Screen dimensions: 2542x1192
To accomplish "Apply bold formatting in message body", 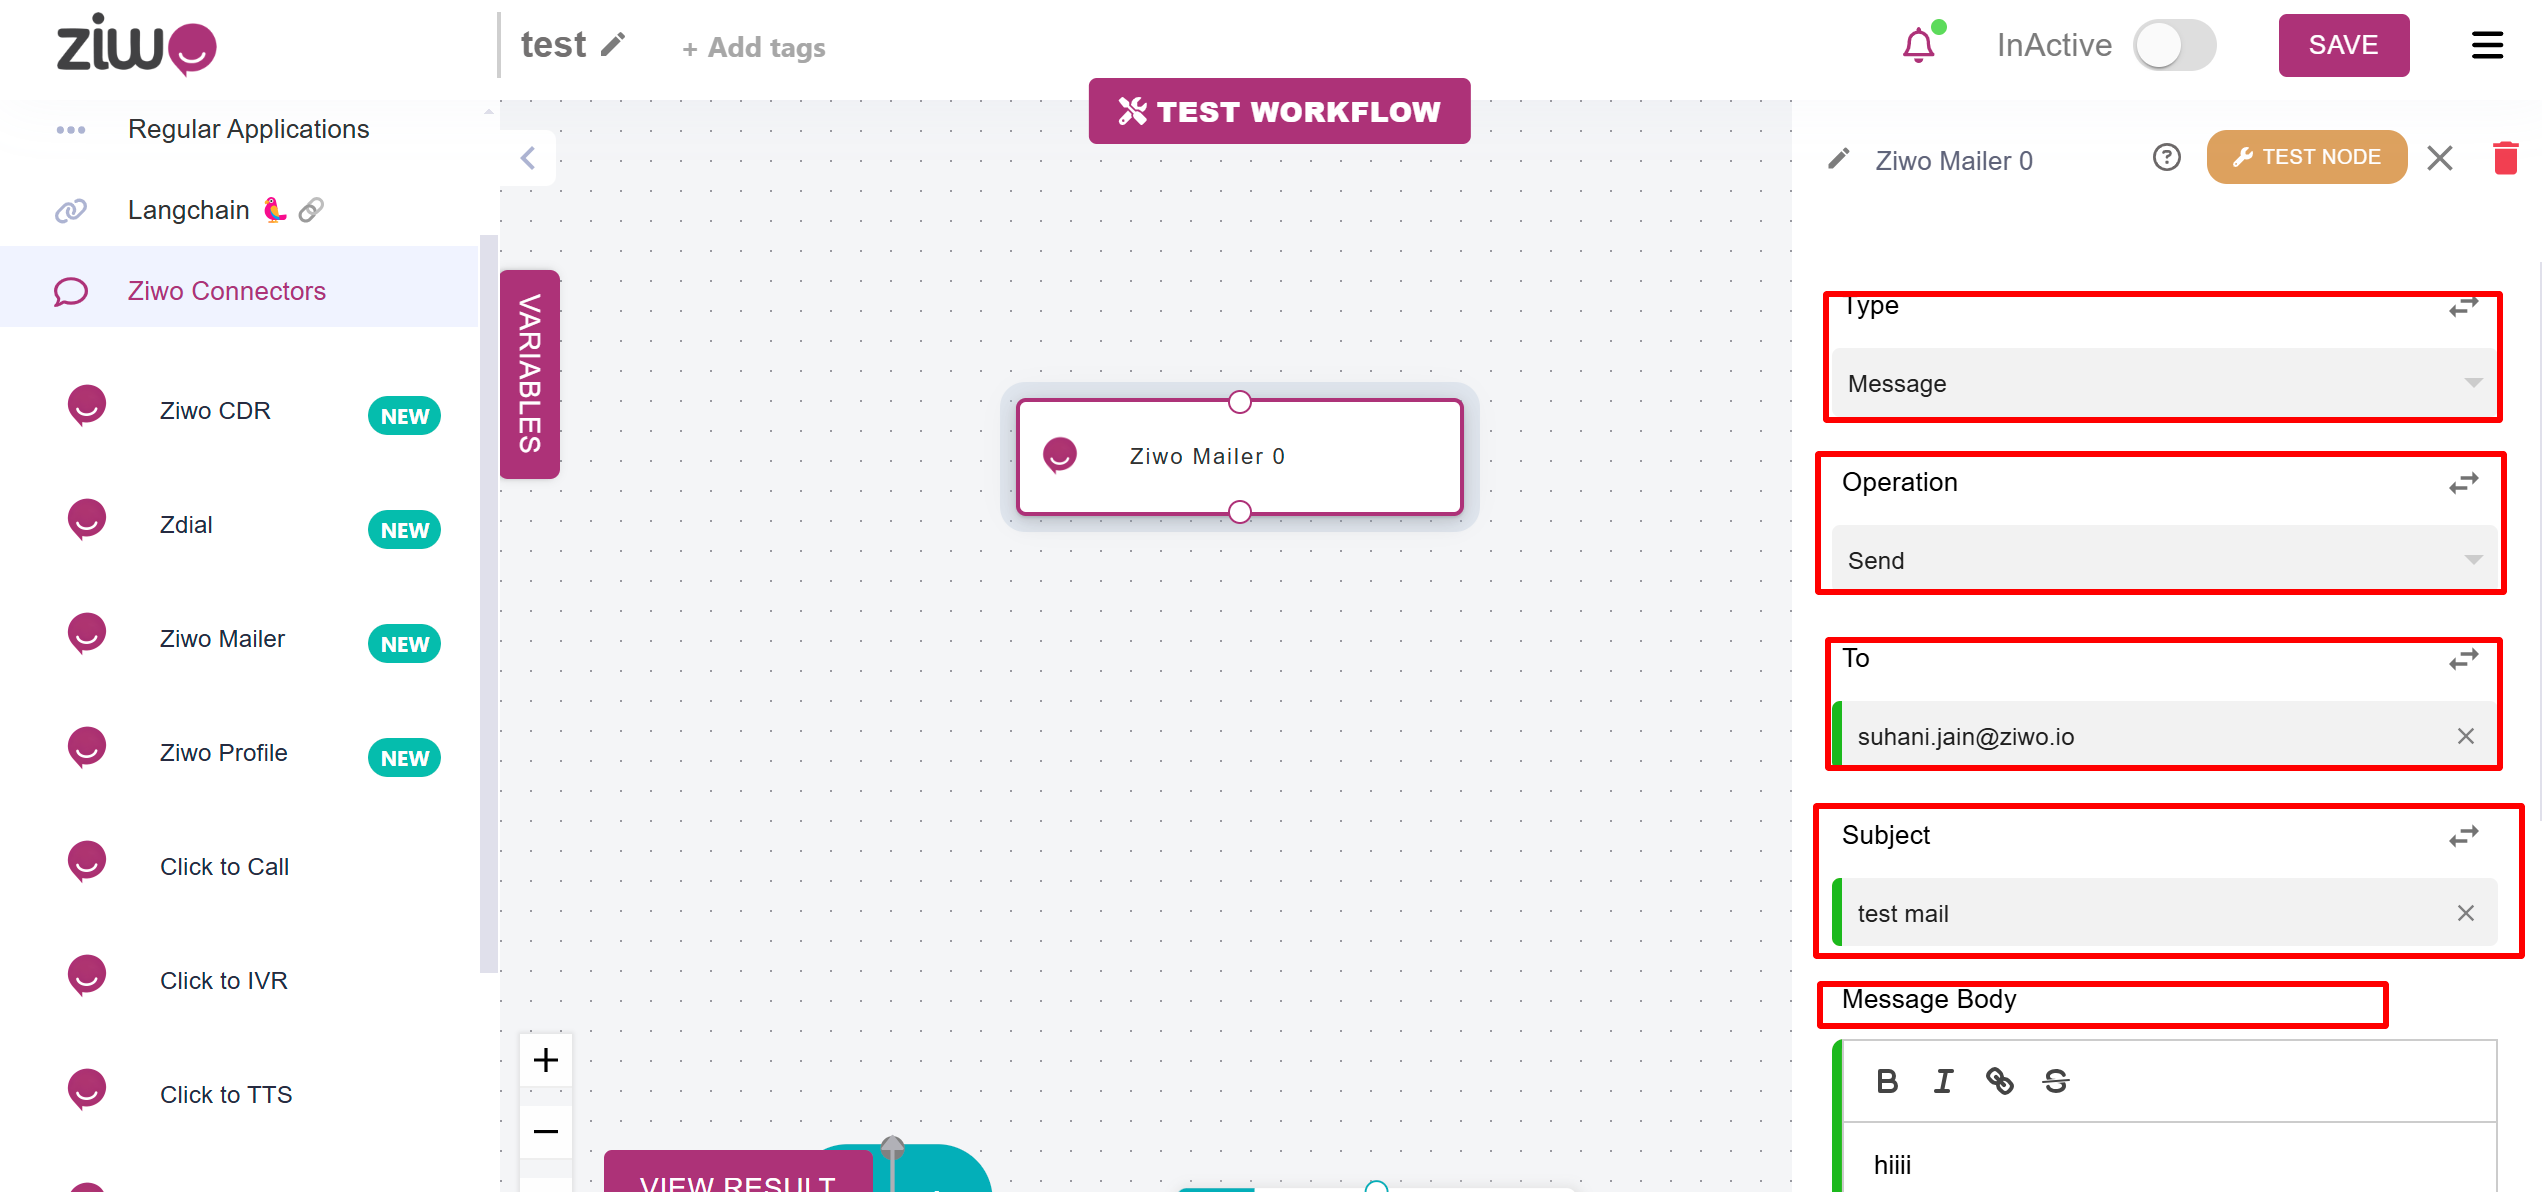I will click(x=1887, y=1081).
